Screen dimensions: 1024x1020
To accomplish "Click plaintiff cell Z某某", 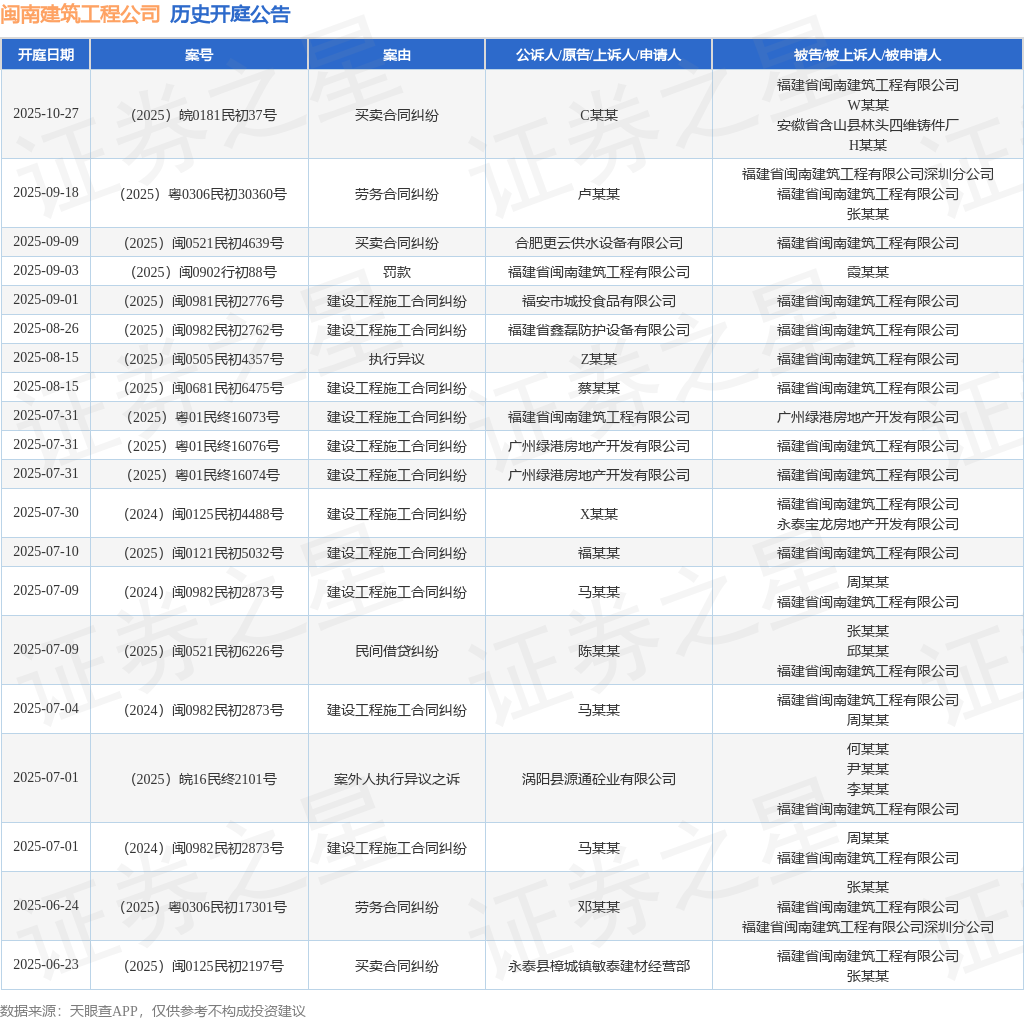I will click(x=598, y=359).
